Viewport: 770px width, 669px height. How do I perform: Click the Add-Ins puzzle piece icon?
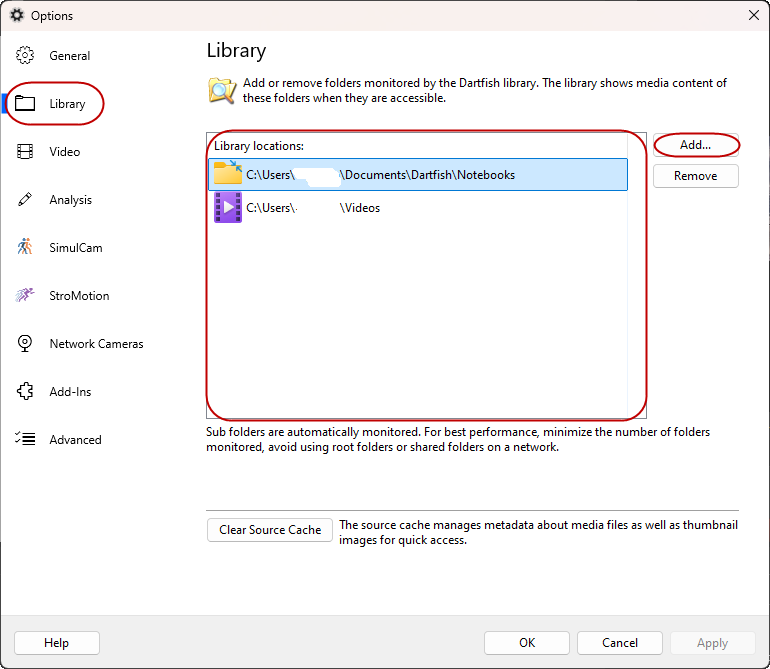tap(25, 391)
